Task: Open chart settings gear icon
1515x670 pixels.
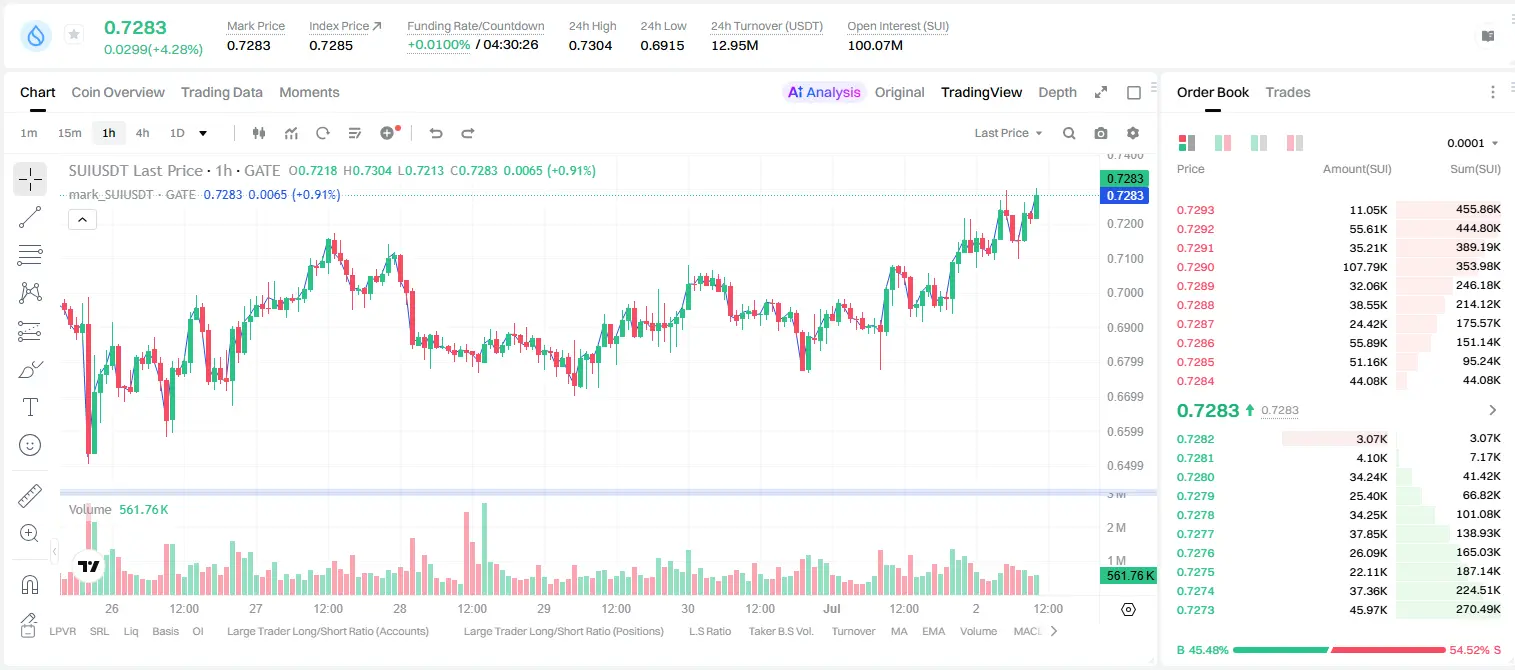Action: [x=1133, y=133]
